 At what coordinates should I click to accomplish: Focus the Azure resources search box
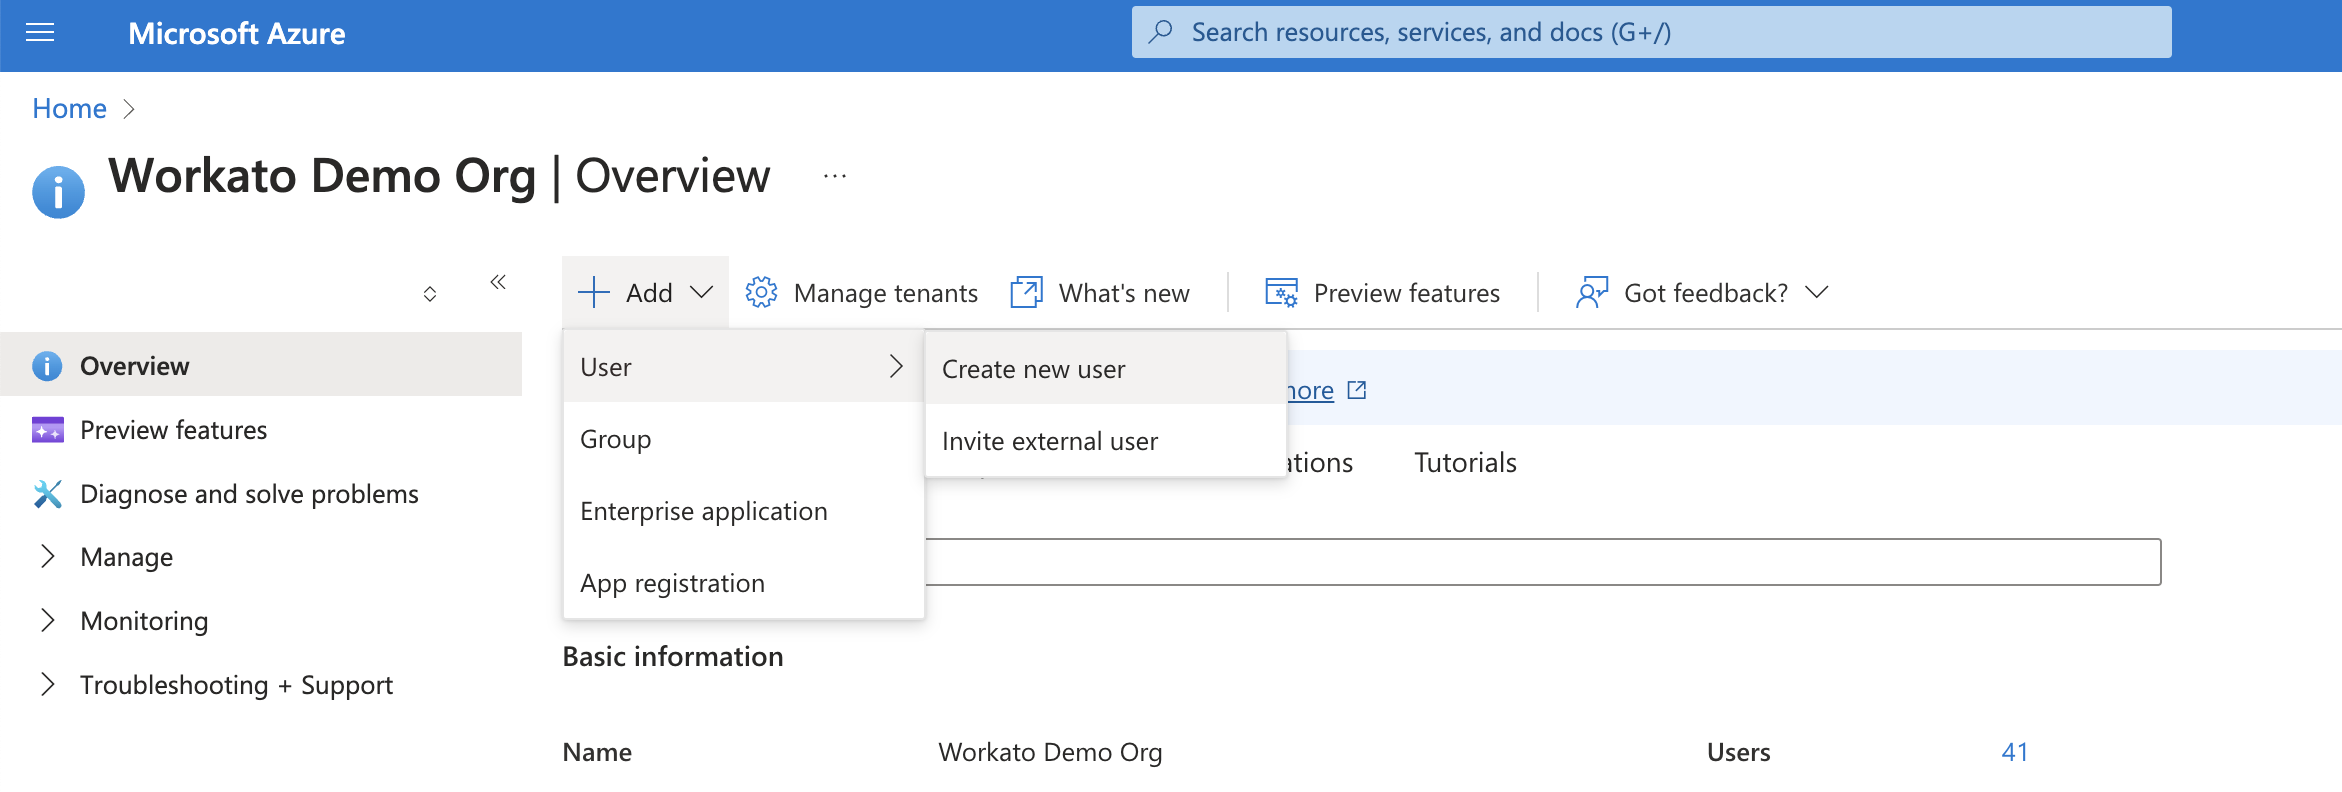pyautogui.click(x=1650, y=32)
